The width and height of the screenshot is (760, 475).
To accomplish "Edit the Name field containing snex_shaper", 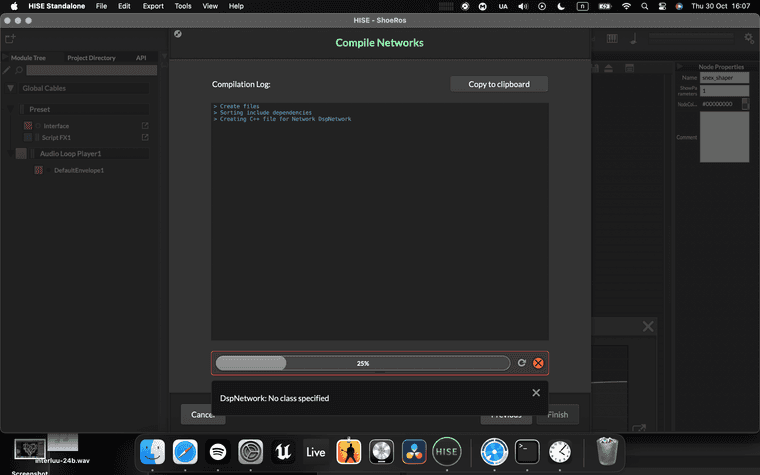I will [724, 78].
